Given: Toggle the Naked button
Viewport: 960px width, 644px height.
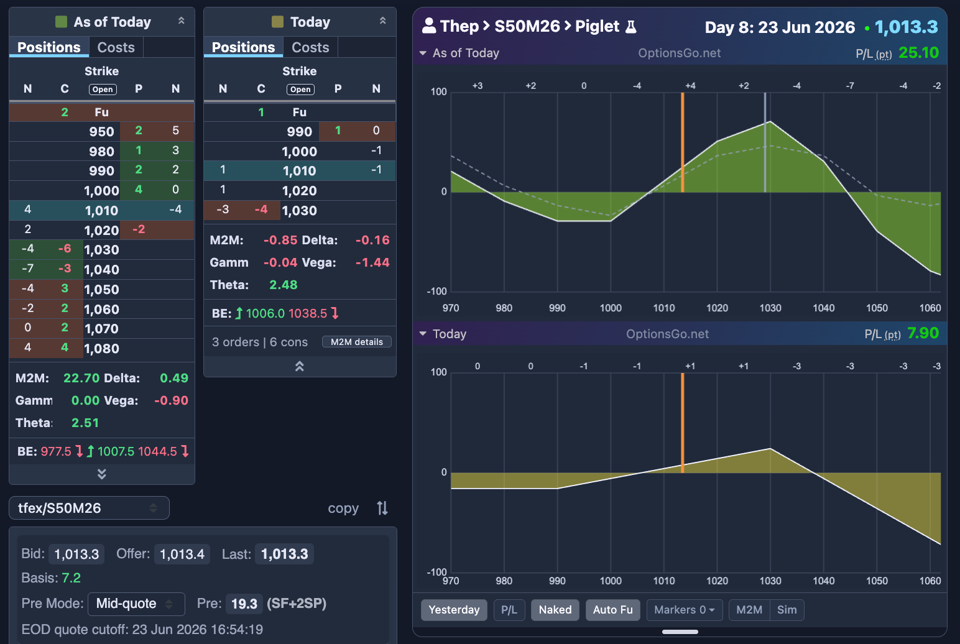Looking at the screenshot, I should click(x=555, y=610).
